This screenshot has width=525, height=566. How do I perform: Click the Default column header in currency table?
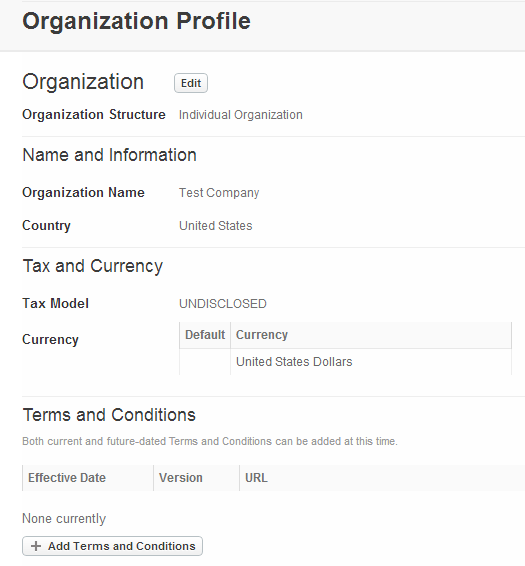click(205, 335)
